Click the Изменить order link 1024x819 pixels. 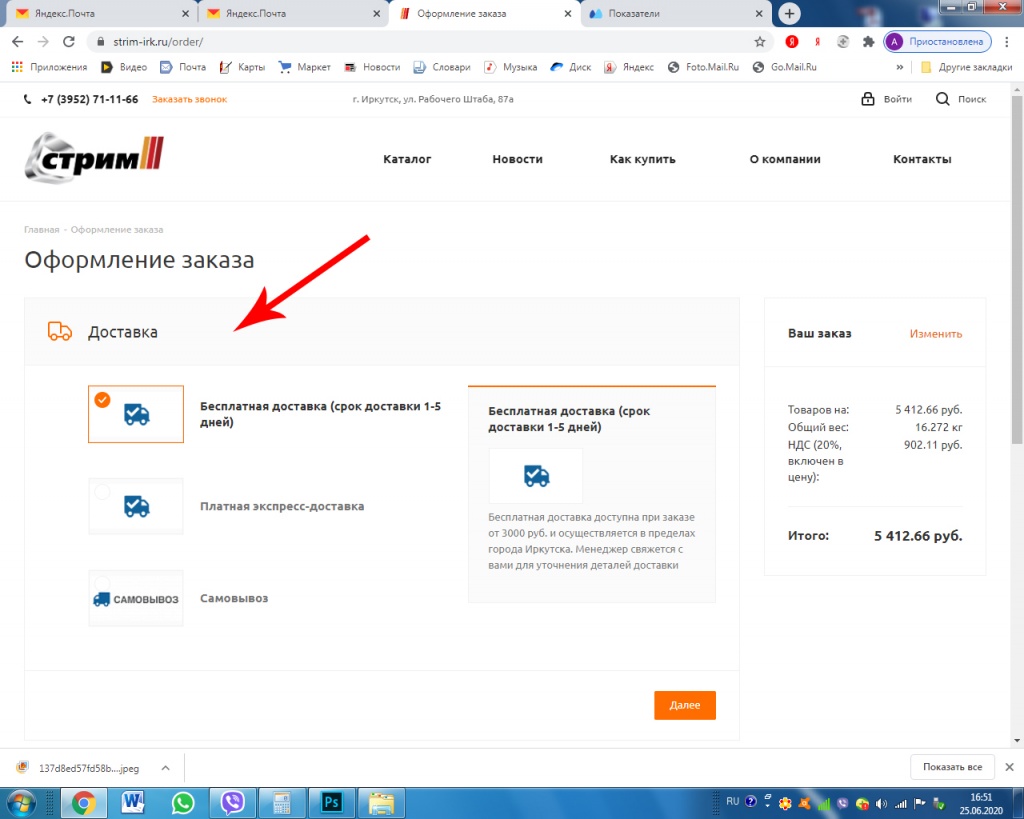tap(935, 333)
